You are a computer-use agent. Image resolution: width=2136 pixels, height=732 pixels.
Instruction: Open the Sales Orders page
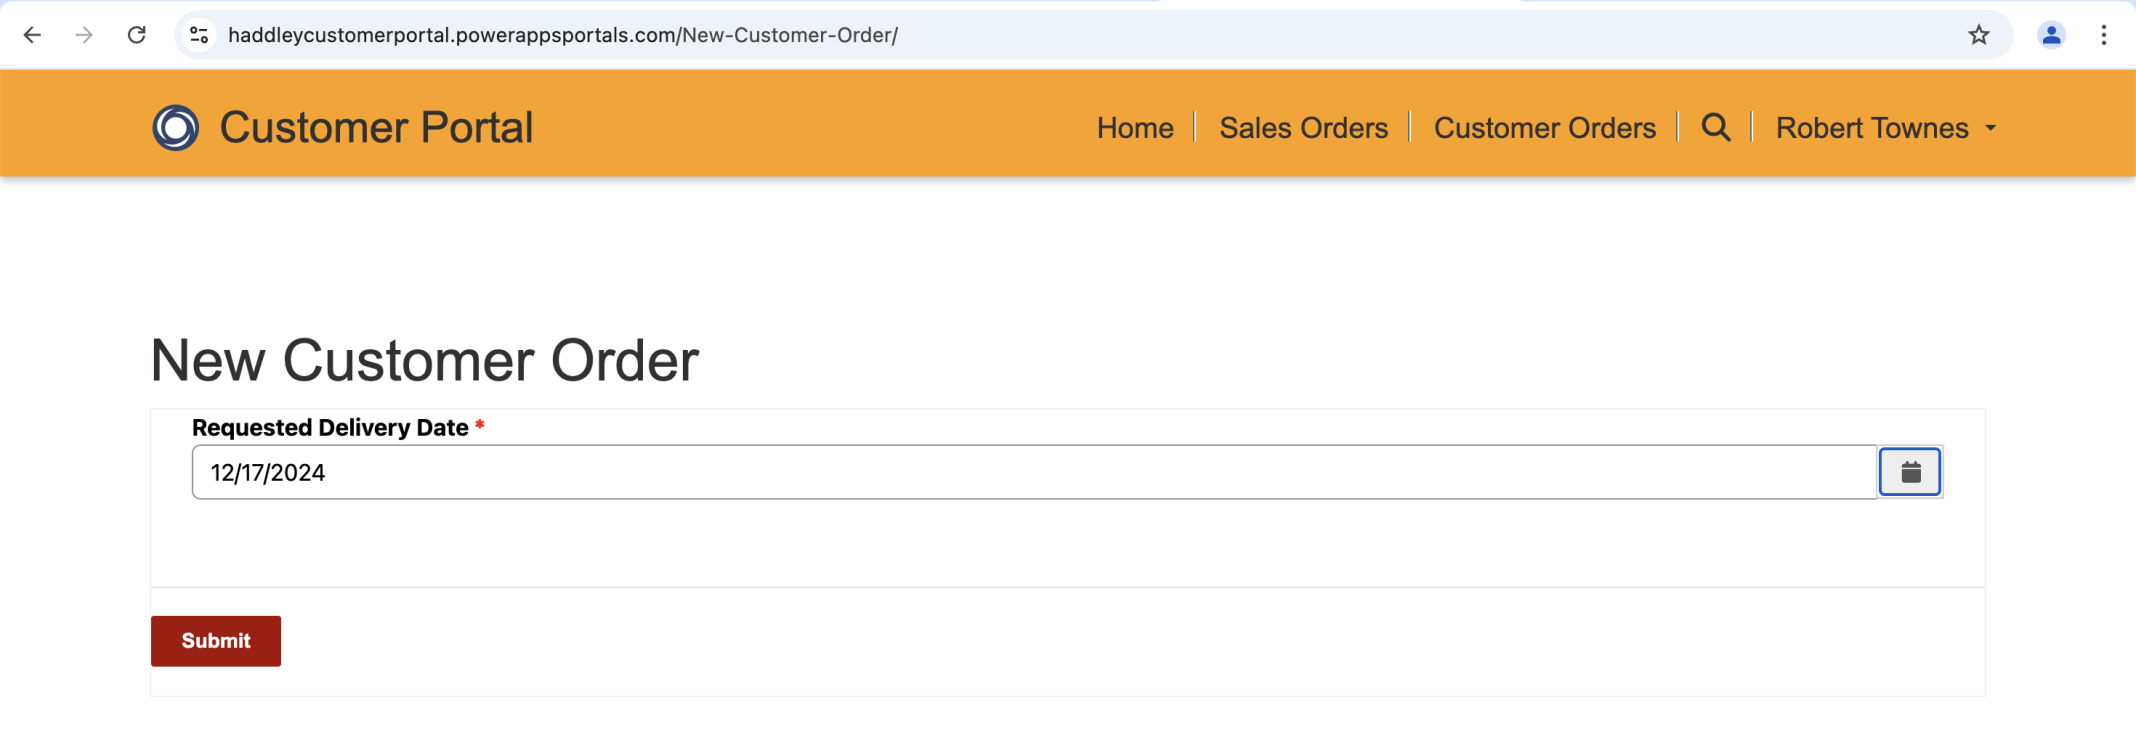1303,128
